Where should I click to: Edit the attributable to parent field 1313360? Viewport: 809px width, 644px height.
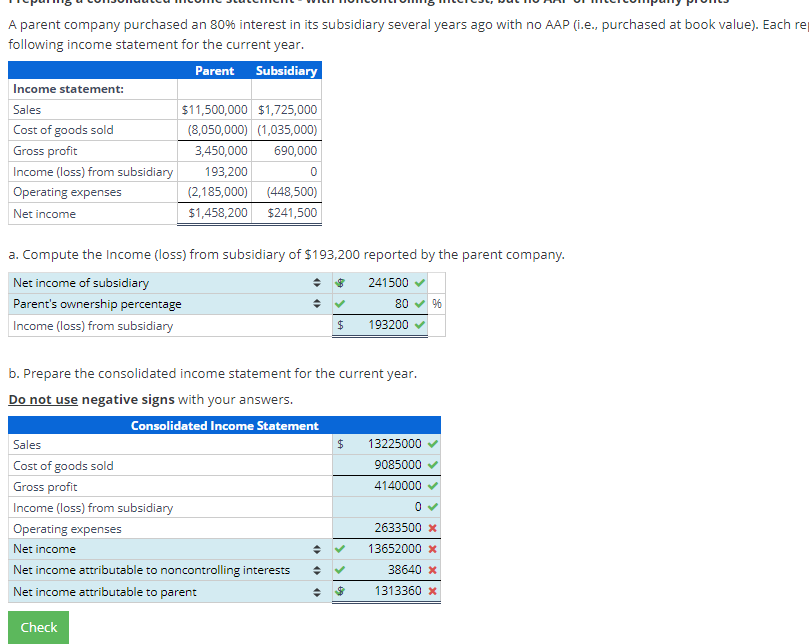[x=387, y=591]
